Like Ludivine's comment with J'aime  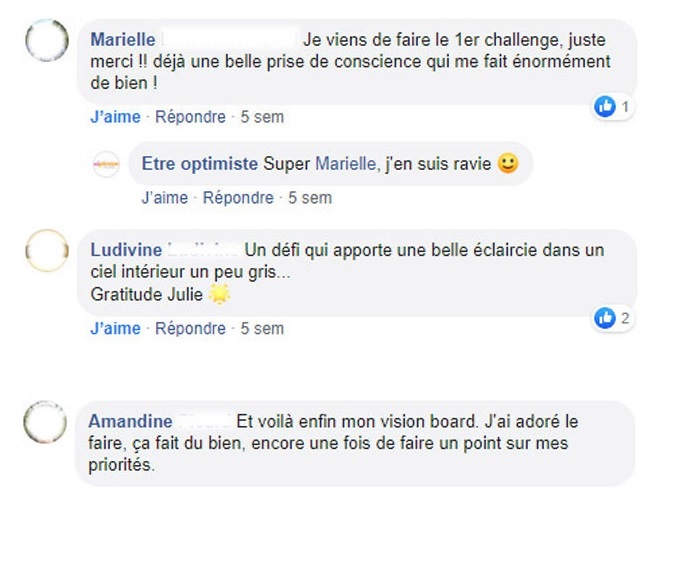coord(115,328)
